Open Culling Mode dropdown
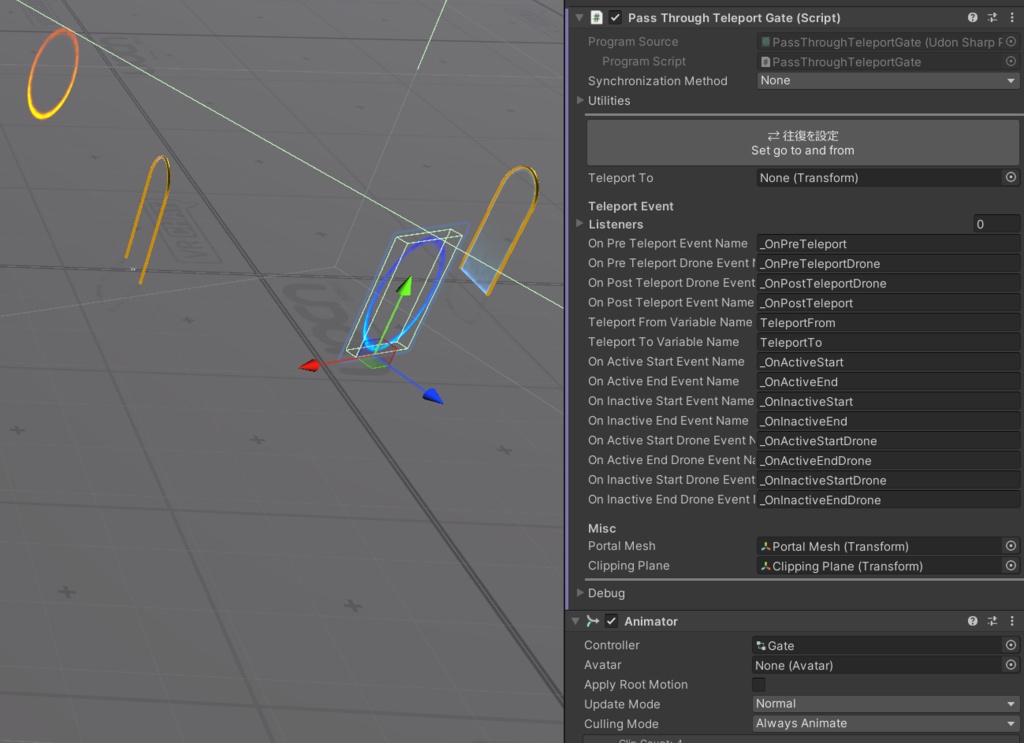1024x743 pixels. (885, 723)
